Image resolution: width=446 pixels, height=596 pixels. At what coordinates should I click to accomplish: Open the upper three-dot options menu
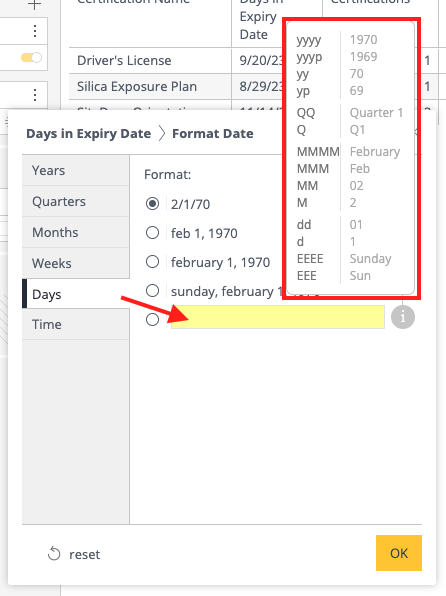click(x=35, y=30)
